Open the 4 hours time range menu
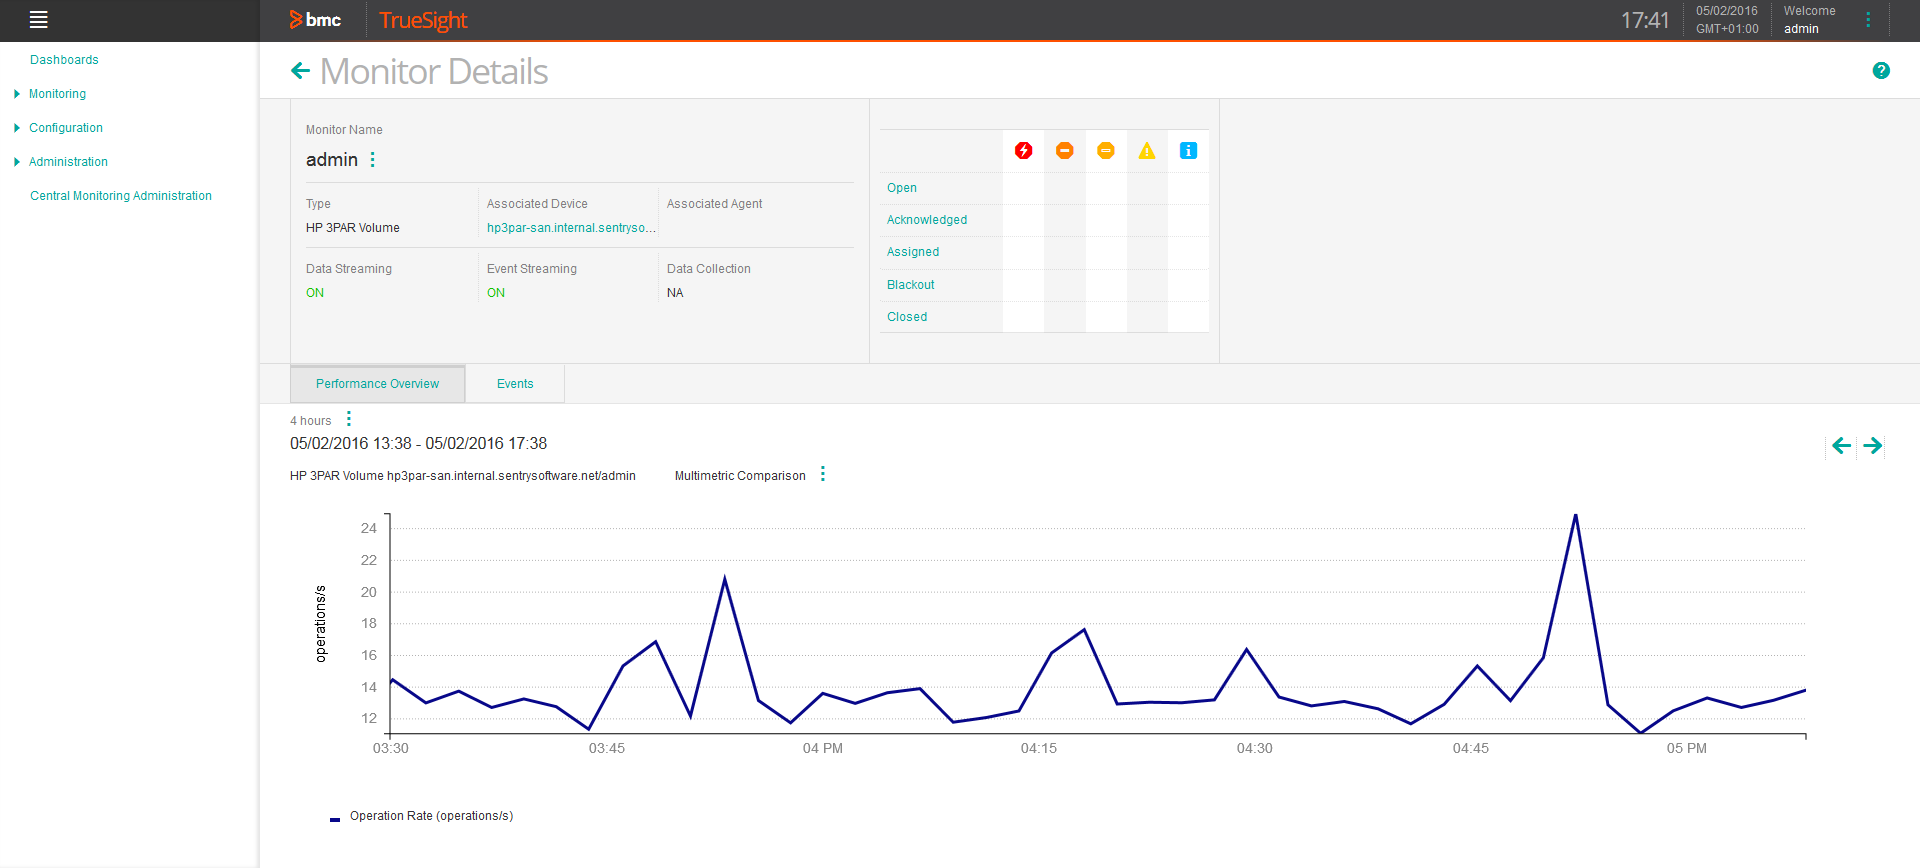 pyautogui.click(x=349, y=419)
